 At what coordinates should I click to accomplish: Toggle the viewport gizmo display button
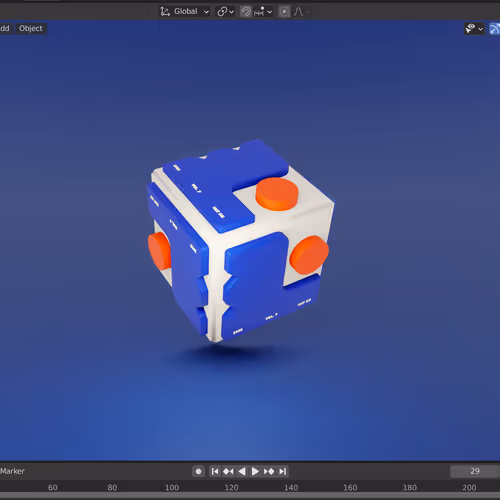tap(494, 29)
